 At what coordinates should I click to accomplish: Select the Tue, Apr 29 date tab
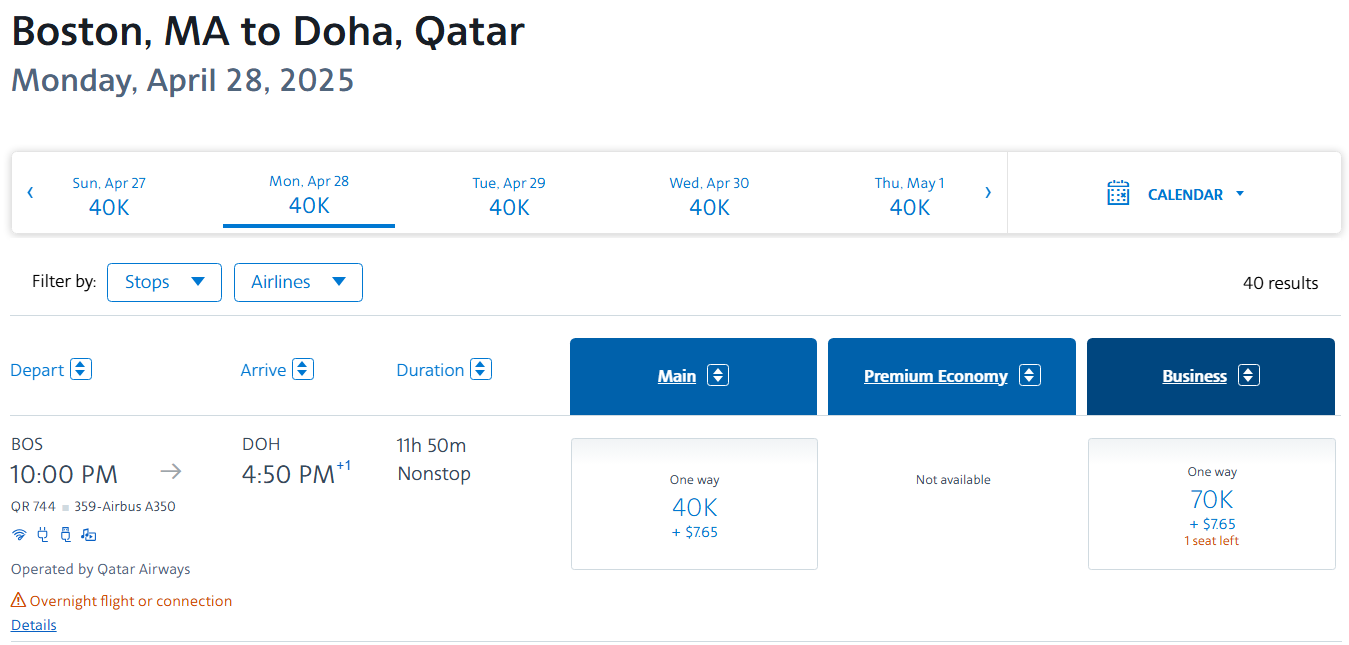(x=509, y=196)
